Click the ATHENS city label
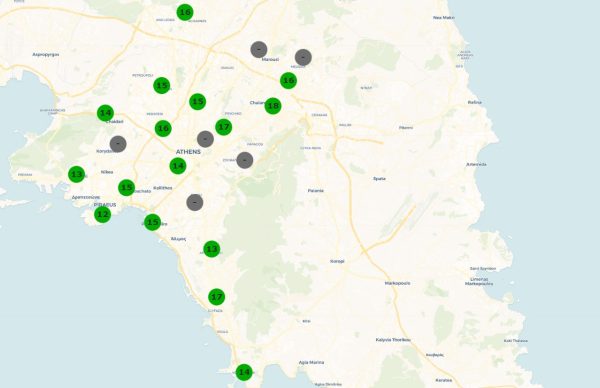 [x=188, y=152]
